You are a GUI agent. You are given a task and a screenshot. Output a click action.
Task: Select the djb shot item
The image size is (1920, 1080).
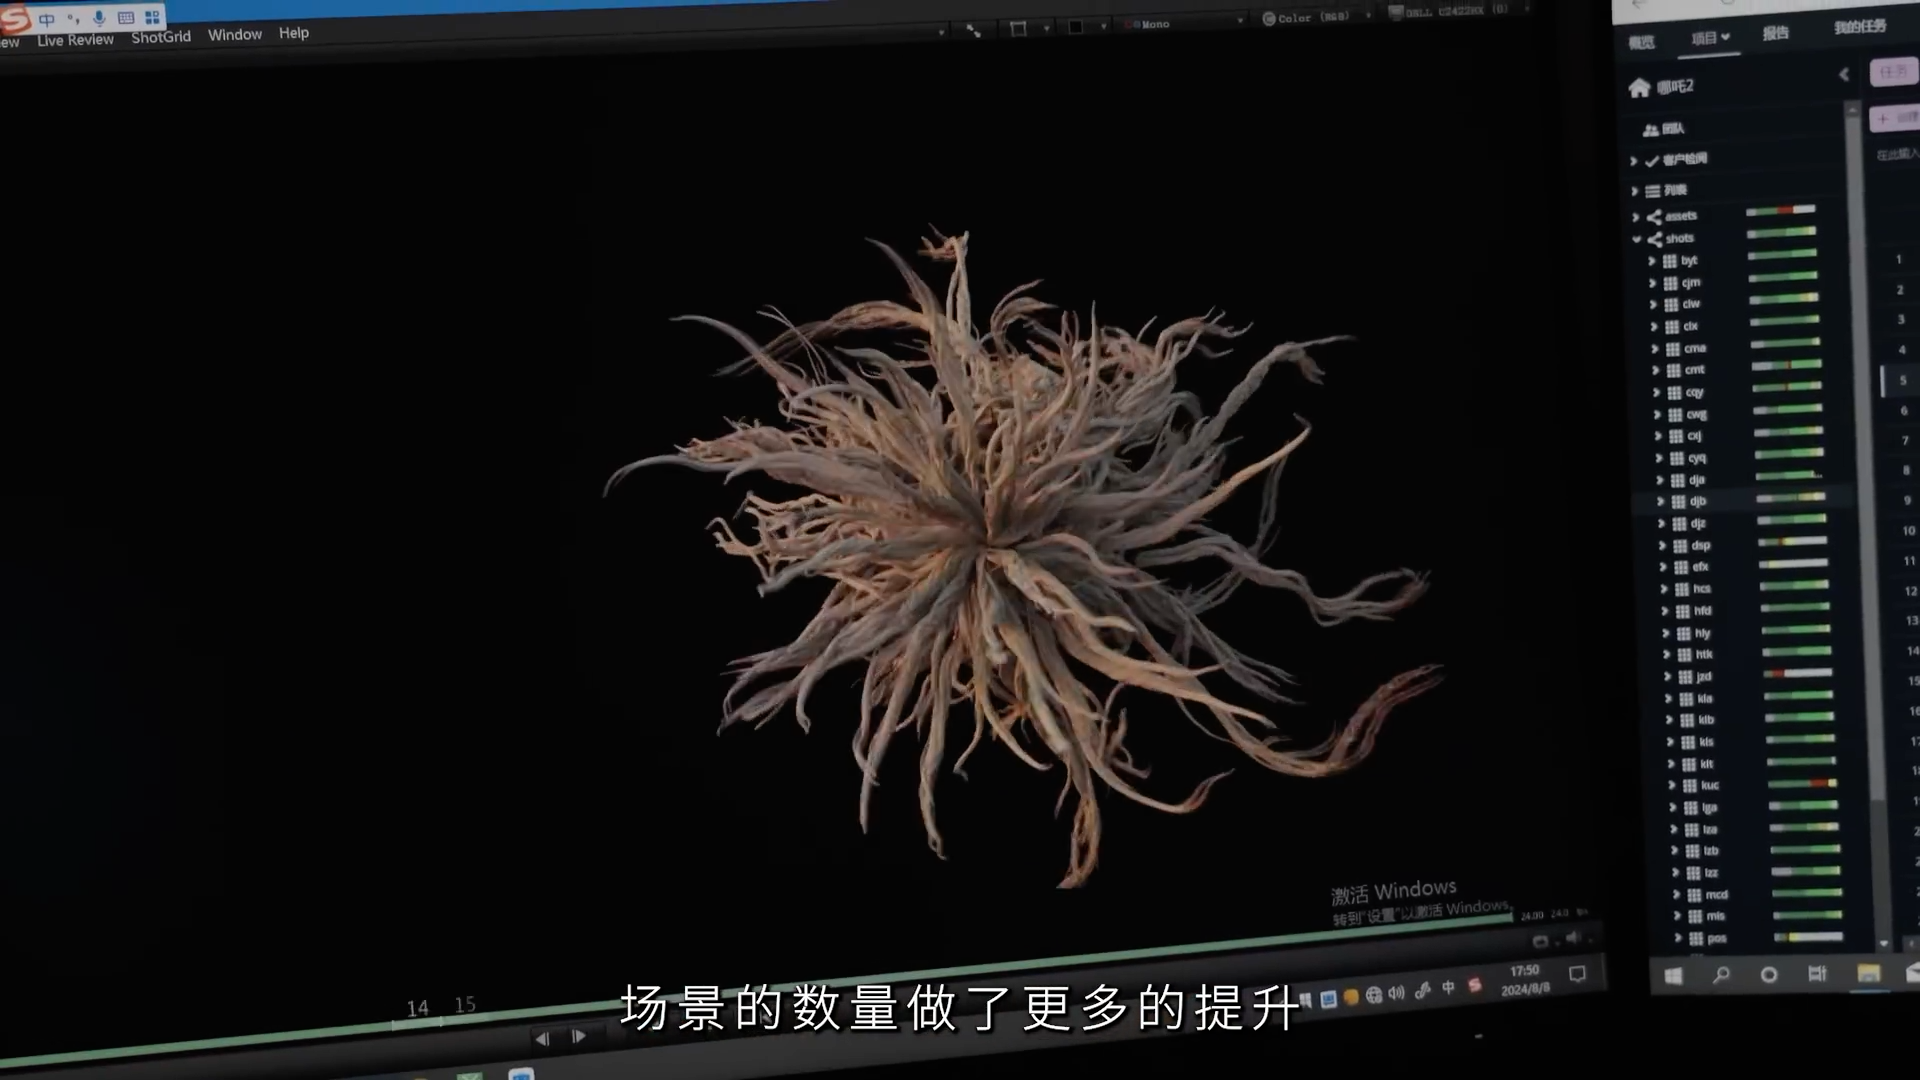[1697, 501]
